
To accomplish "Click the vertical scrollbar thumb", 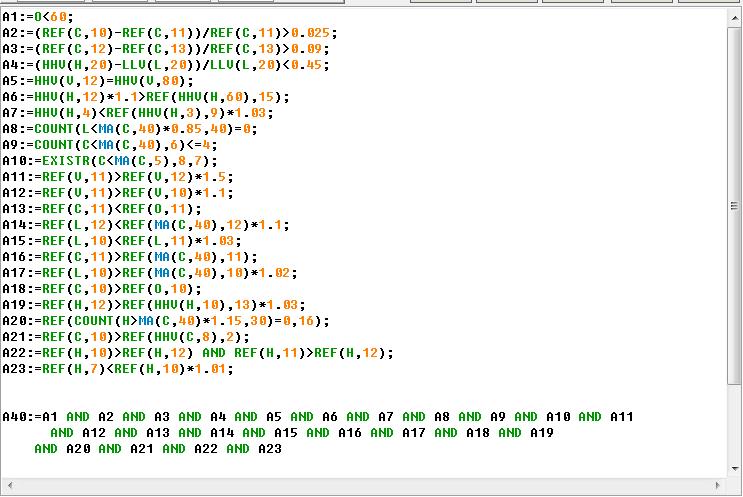I will [x=735, y=206].
